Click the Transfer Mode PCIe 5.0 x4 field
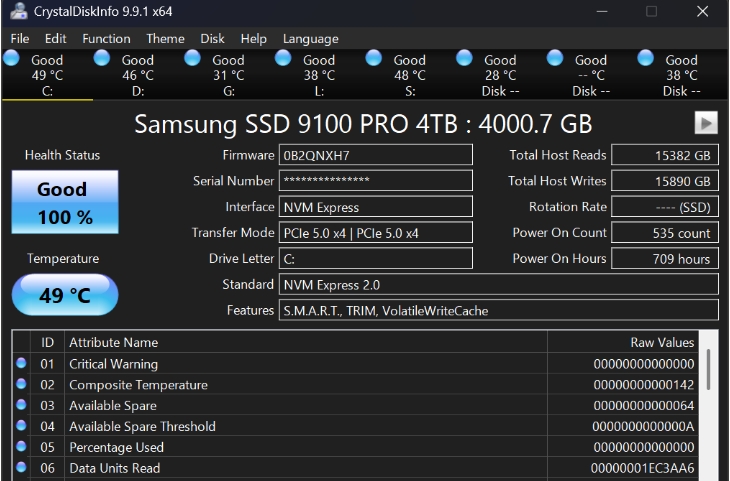The height and width of the screenshot is (481, 730). click(376, 232)
